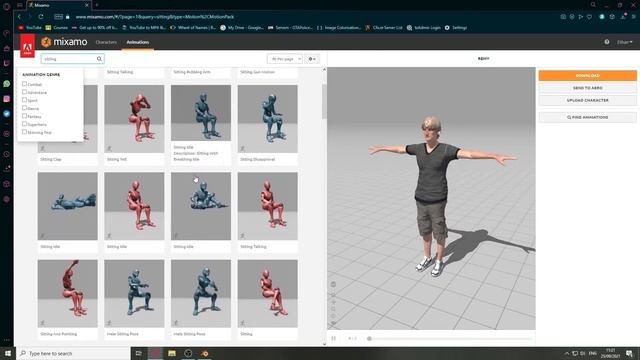Click the Send to Aero button
This screenshot has width=640, height=360.
(587, 88)
